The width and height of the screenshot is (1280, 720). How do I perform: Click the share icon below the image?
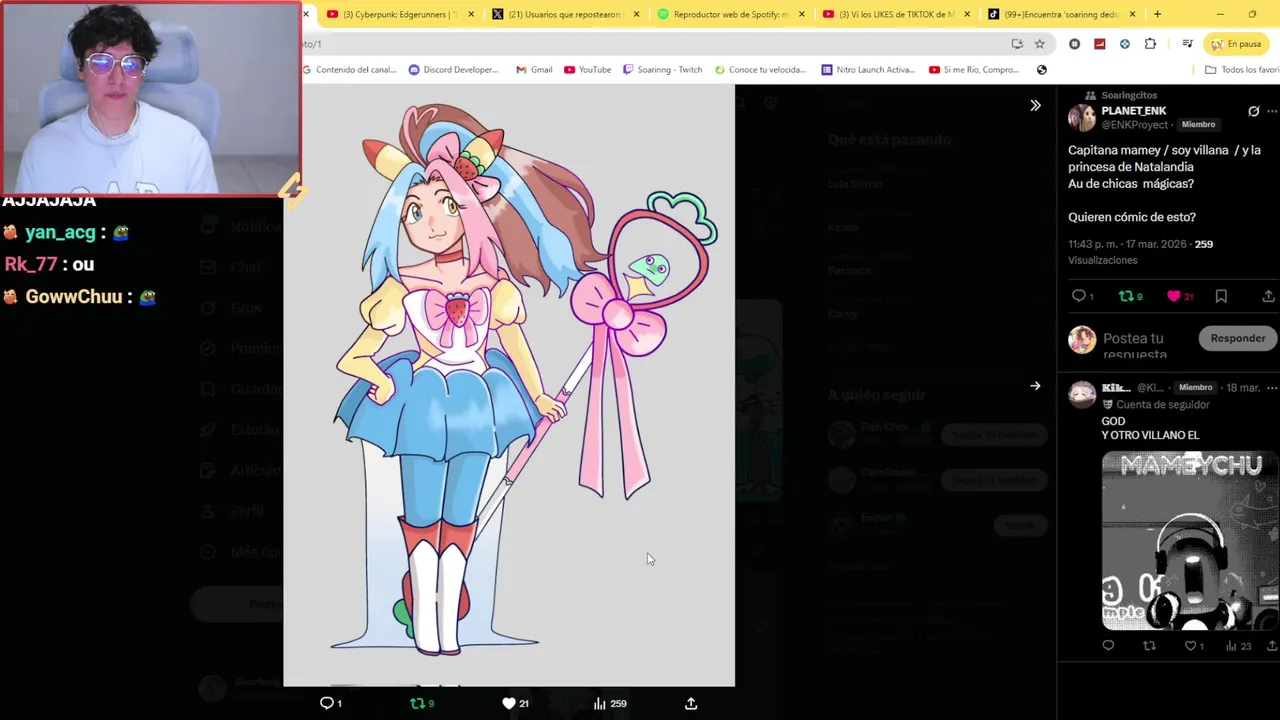[691, 703]
